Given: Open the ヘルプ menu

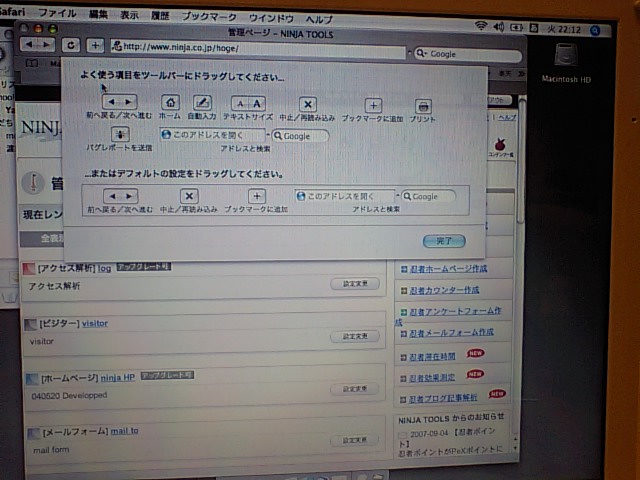Looking at the screenshot, I should tap(319, 19).
